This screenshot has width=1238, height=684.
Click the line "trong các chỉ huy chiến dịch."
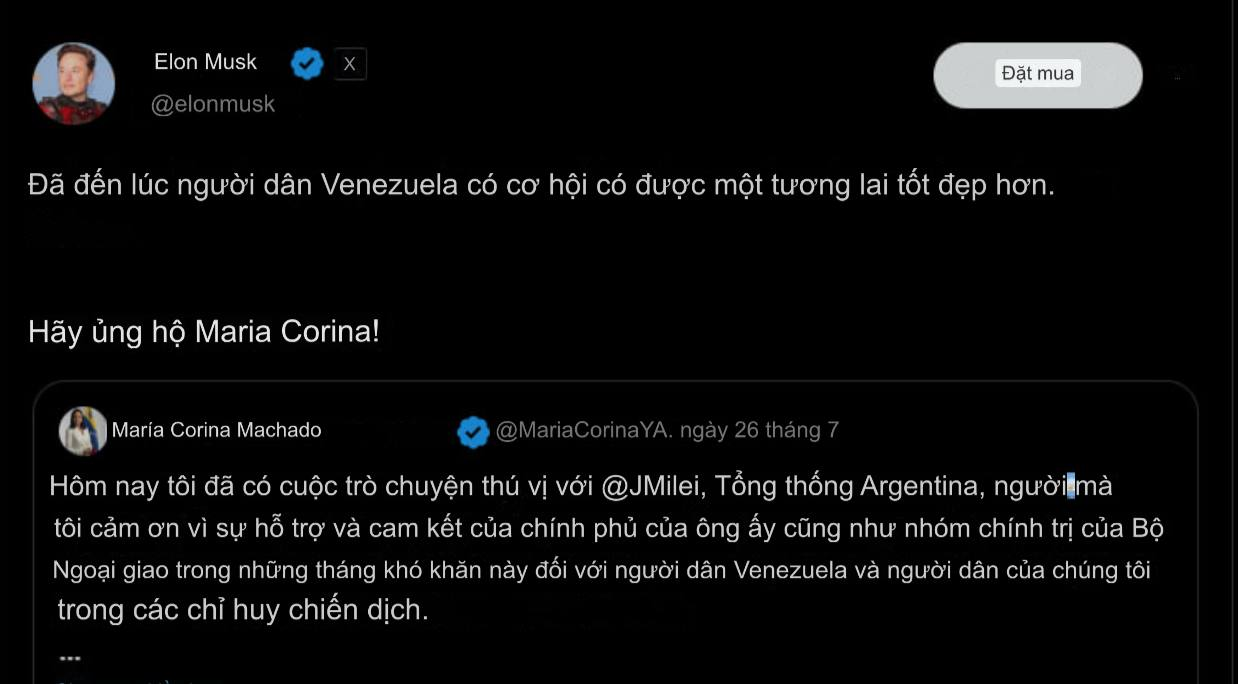pyautogui.click(x=243, y=610)
